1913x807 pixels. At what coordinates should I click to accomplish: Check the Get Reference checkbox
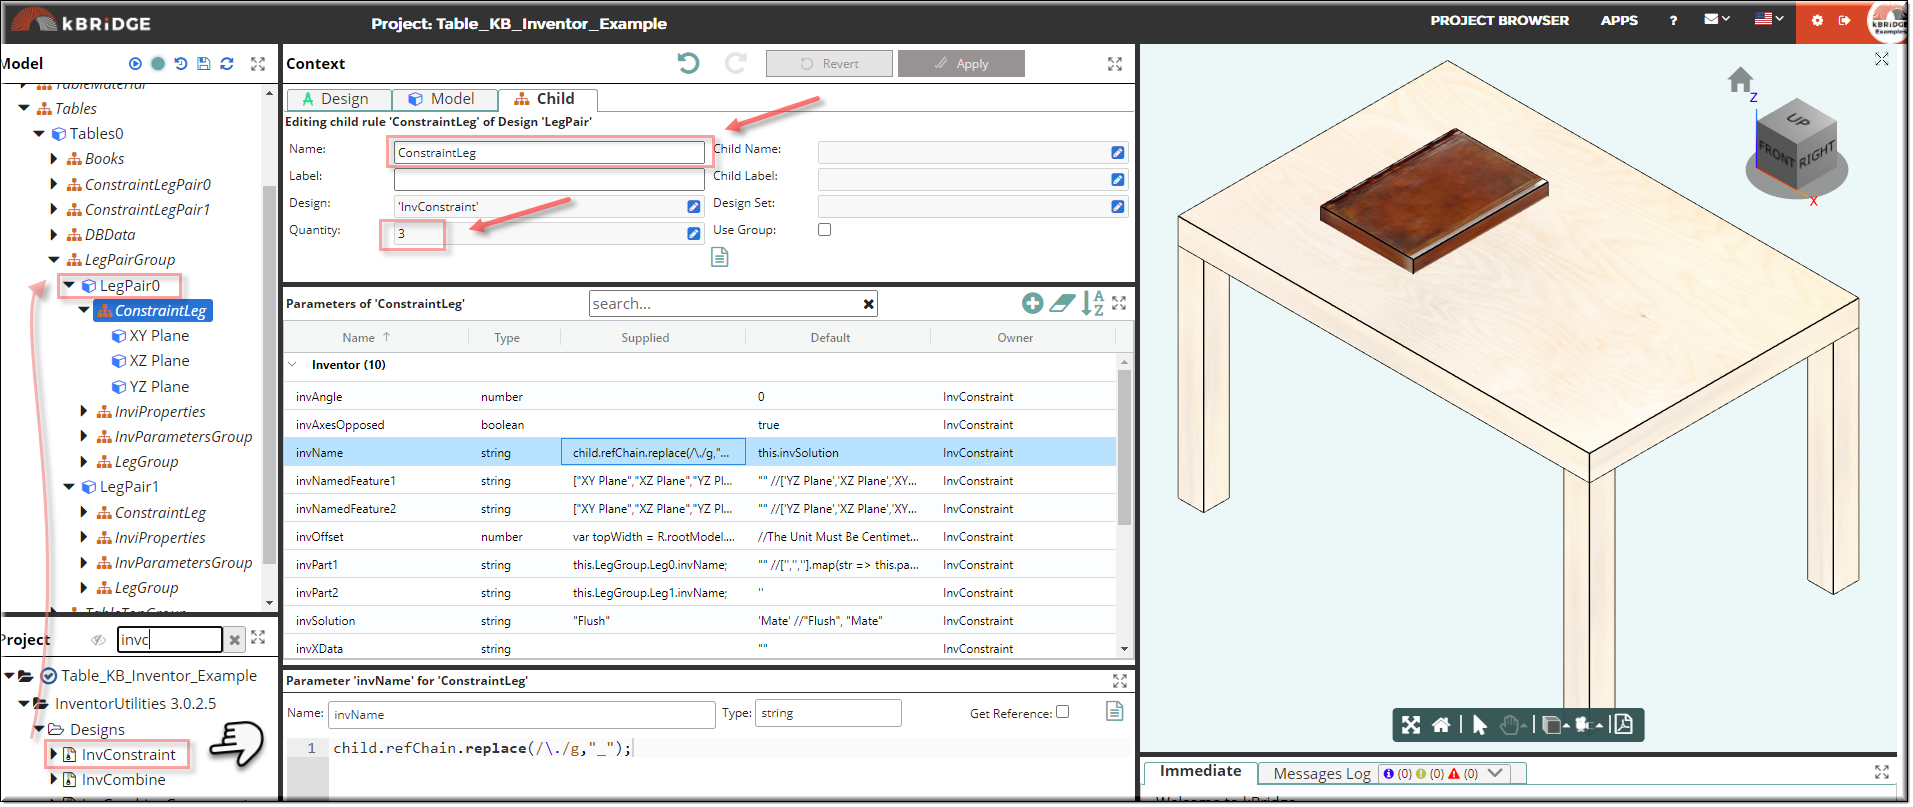(1062, 712)
